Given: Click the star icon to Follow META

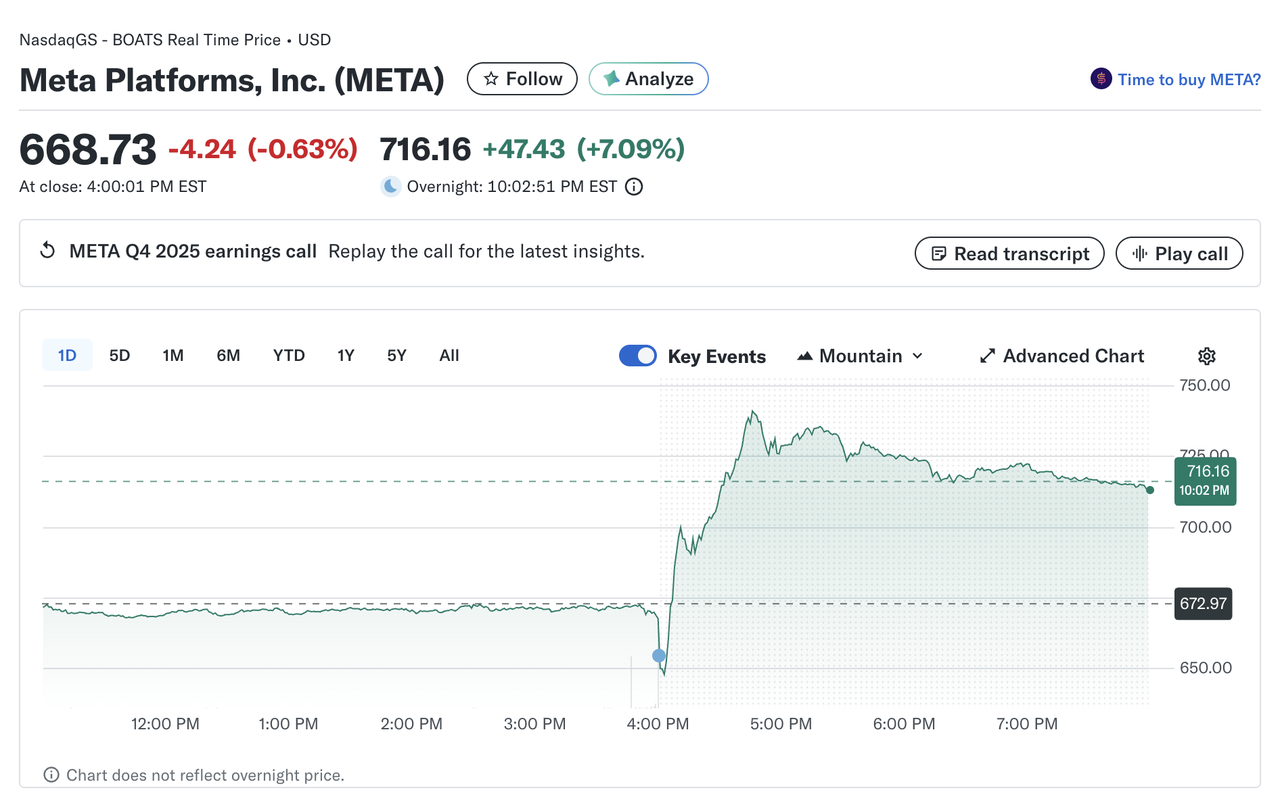Looking at the screenshot, I should point(492,78).
